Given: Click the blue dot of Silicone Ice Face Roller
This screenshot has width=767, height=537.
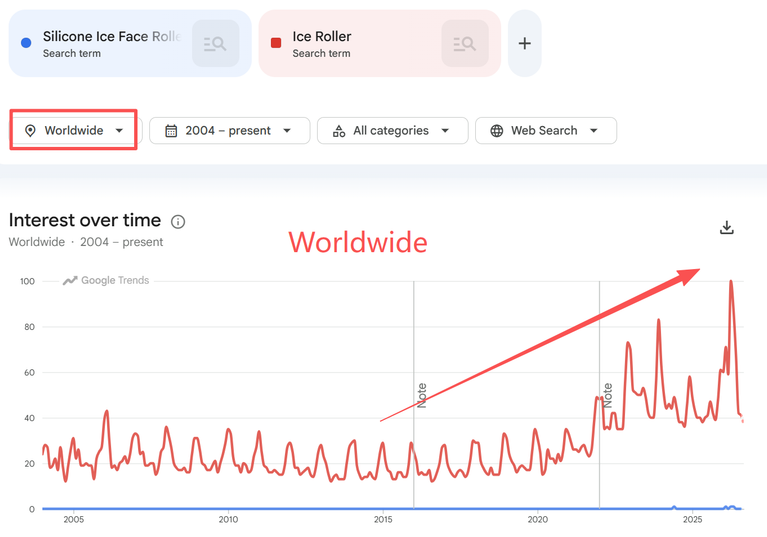Looking at the screenshot, I should [26, 43].
